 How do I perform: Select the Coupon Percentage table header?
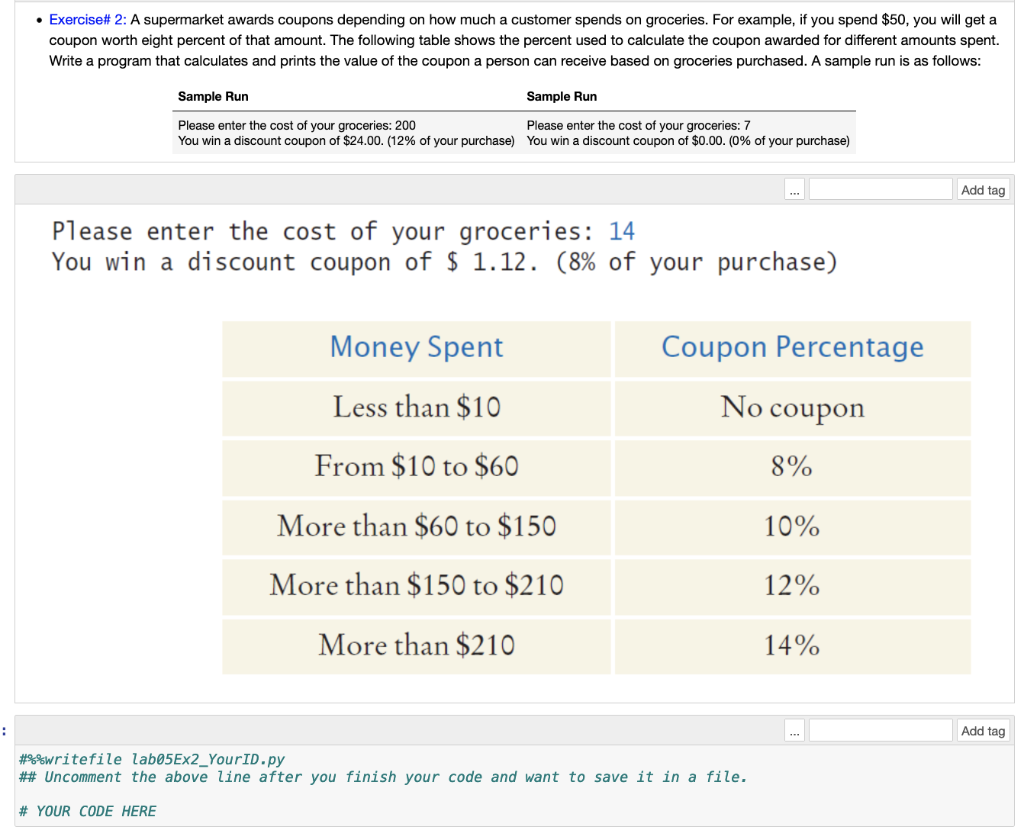(x=791, y=348)
